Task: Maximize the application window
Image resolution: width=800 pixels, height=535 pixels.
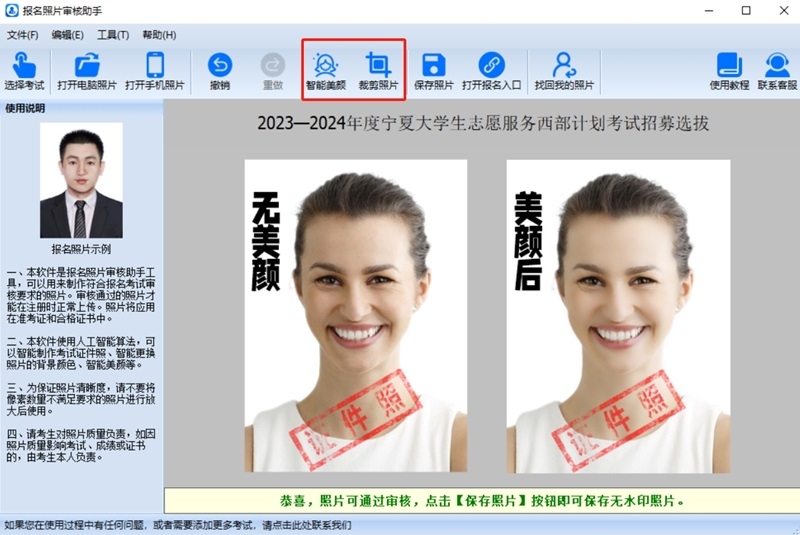Action: 746,11
